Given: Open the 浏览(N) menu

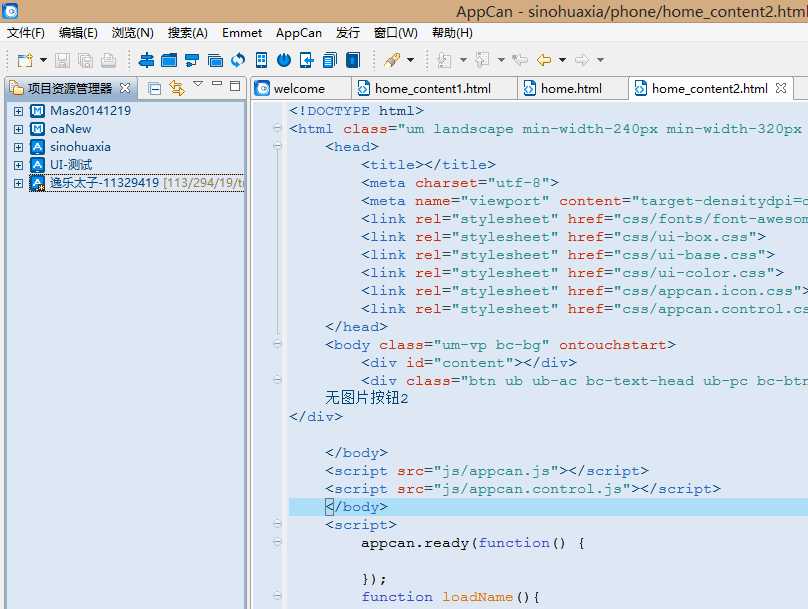Looking at the screenshot, I should pos(132,33).
